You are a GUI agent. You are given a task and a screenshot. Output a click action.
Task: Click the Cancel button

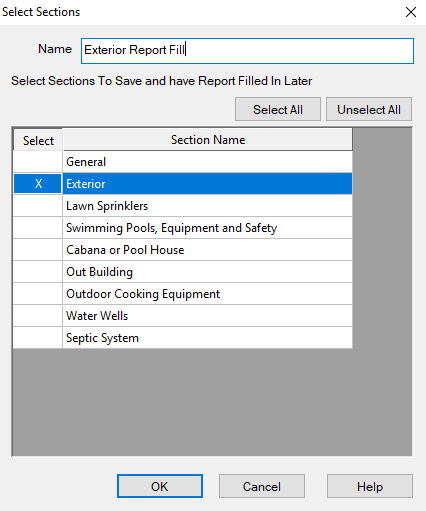pyautogui.click(x=262, y=486)
